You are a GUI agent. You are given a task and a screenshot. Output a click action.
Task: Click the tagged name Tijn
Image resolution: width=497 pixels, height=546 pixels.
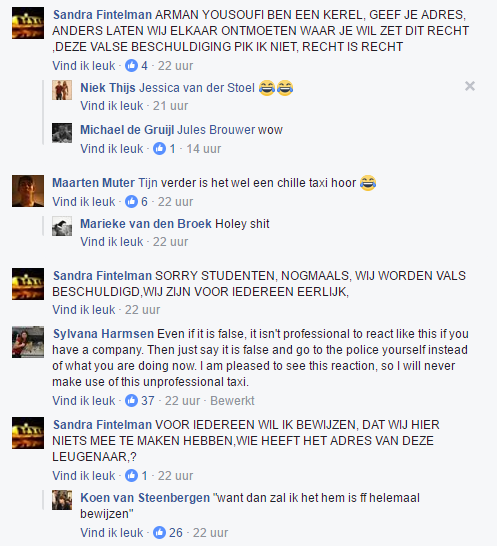pos(148,183)
